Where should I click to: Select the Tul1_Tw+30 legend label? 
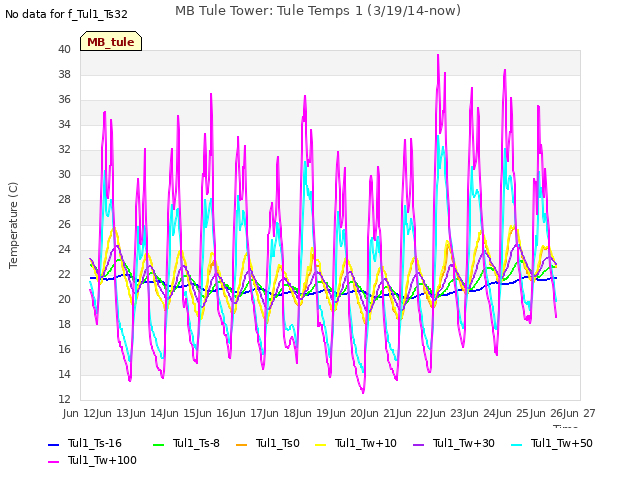[x=464, y=443]
